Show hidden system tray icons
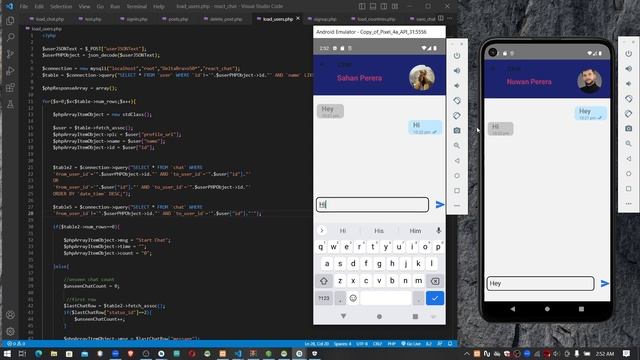 [467, 353]
